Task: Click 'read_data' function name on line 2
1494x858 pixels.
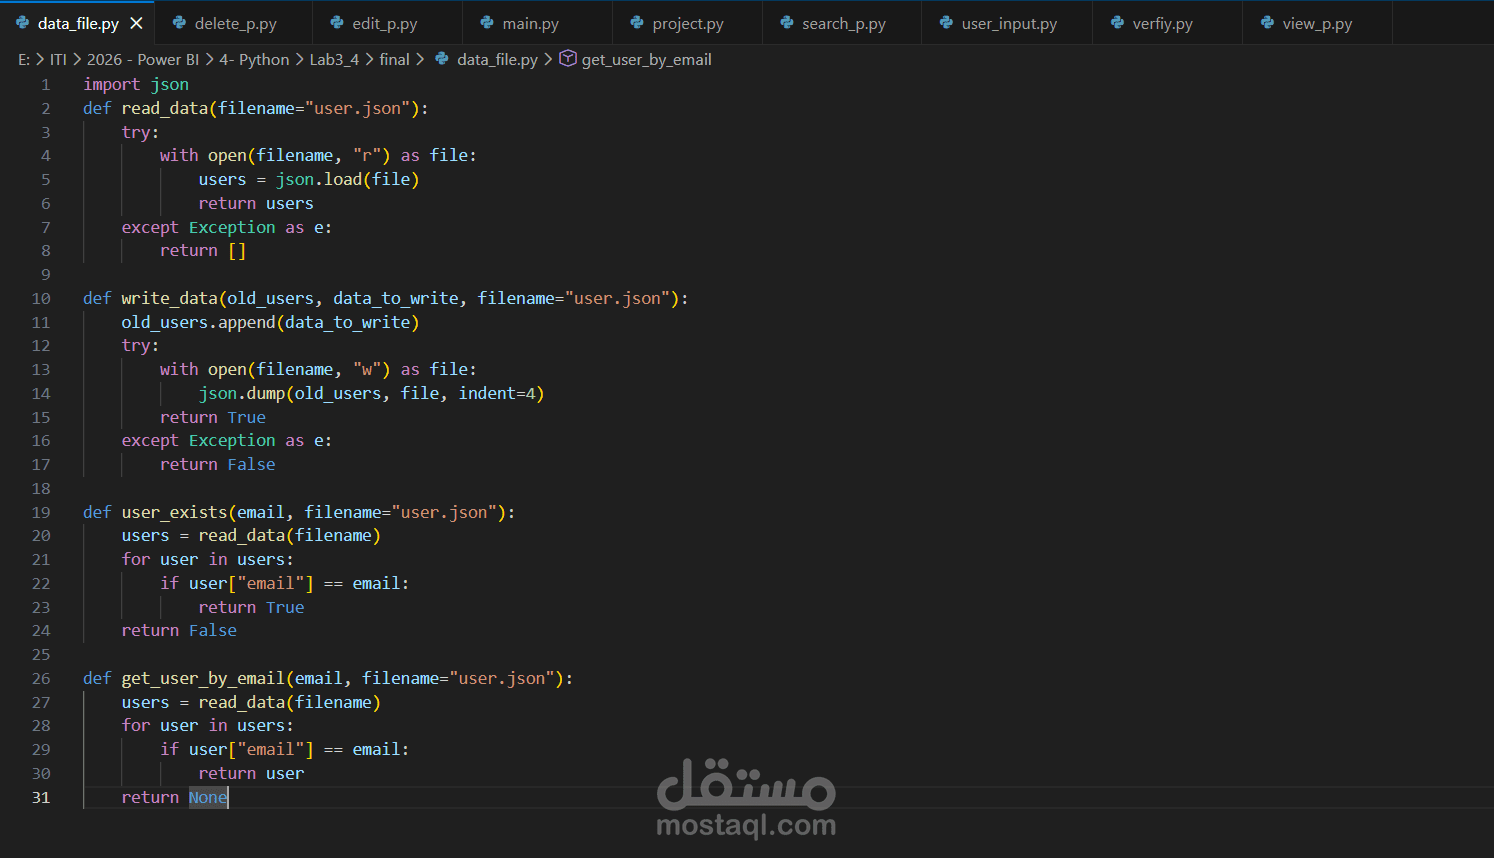Action: click(165, 108)
